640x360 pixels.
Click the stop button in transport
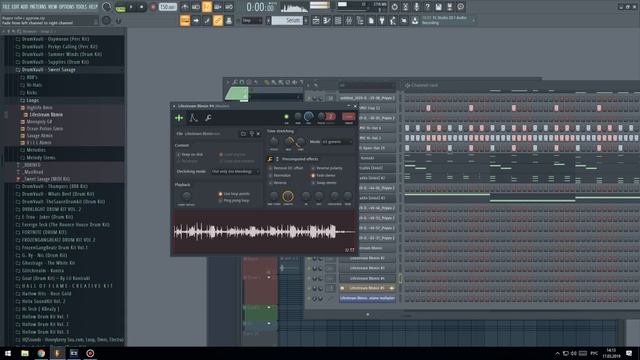point(142,7)
